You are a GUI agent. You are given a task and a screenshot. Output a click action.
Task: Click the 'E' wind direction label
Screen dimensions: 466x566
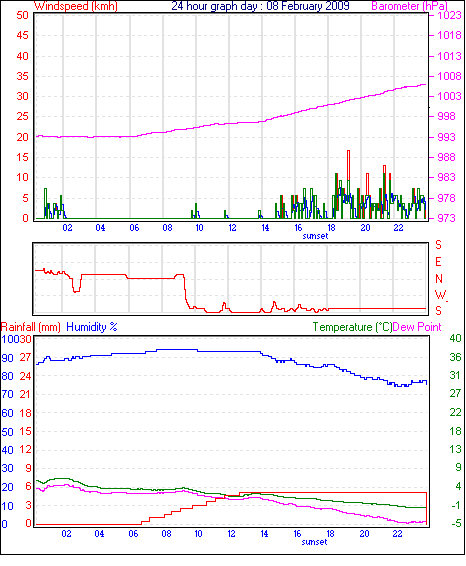pyautogui.click(x=438, y=262)
